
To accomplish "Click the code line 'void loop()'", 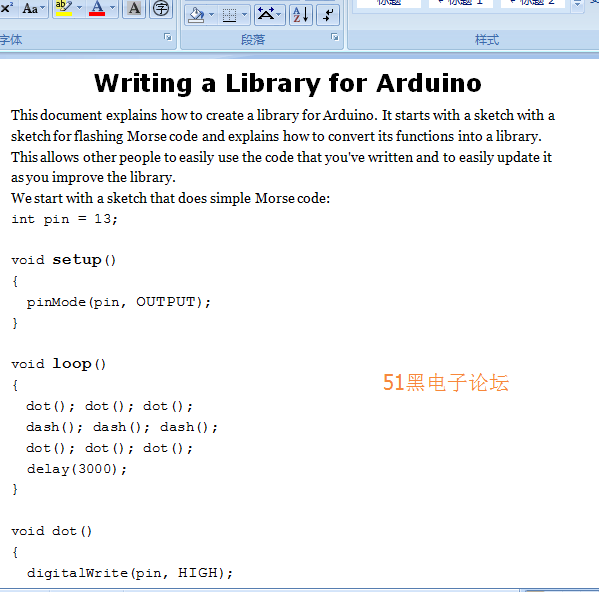I will click(x=58, y=364).
